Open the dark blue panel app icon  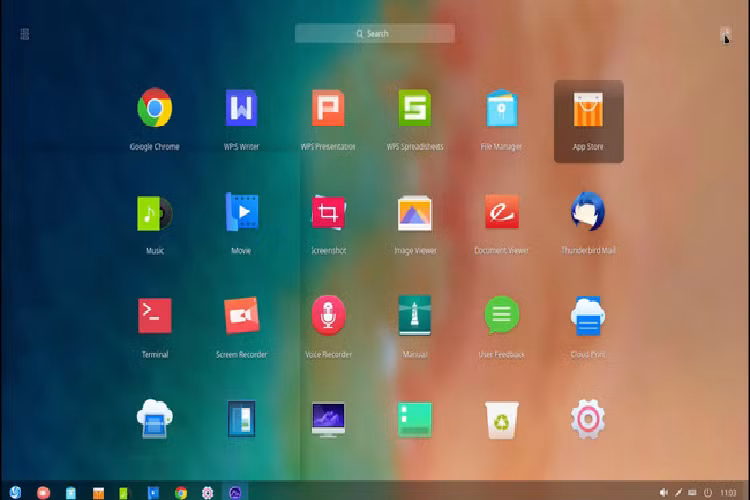pos(241,419)
